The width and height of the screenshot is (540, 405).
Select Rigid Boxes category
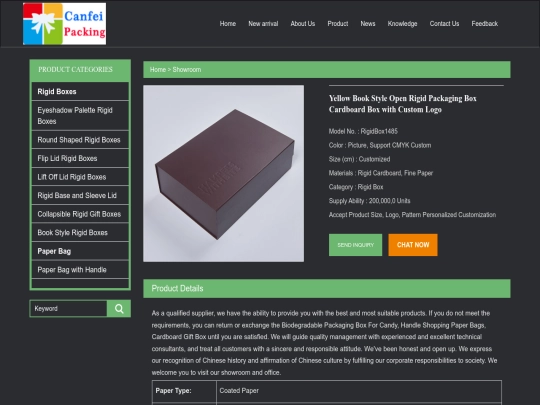click(x=80, y=92)
